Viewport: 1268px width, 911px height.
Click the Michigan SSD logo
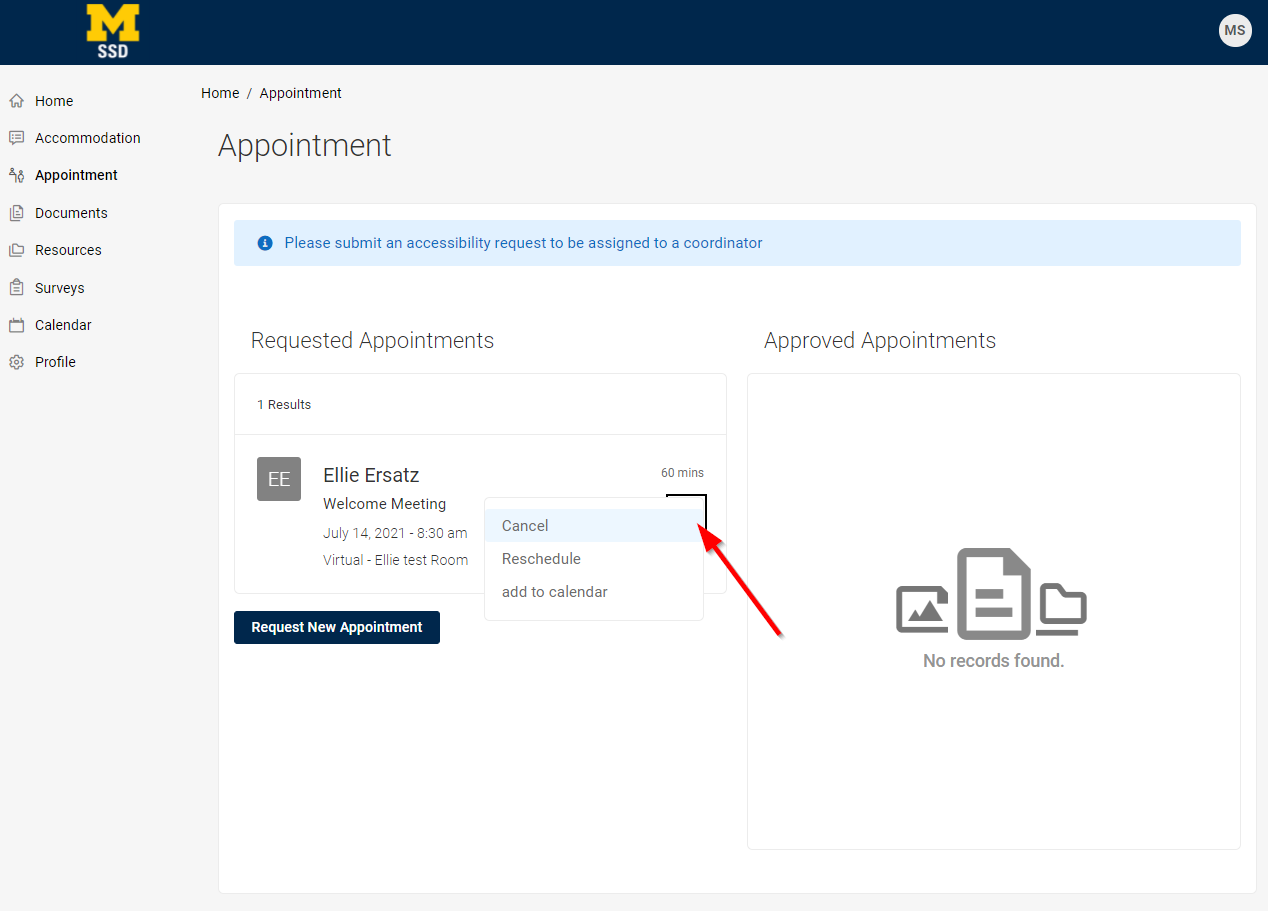pos(113,32)
